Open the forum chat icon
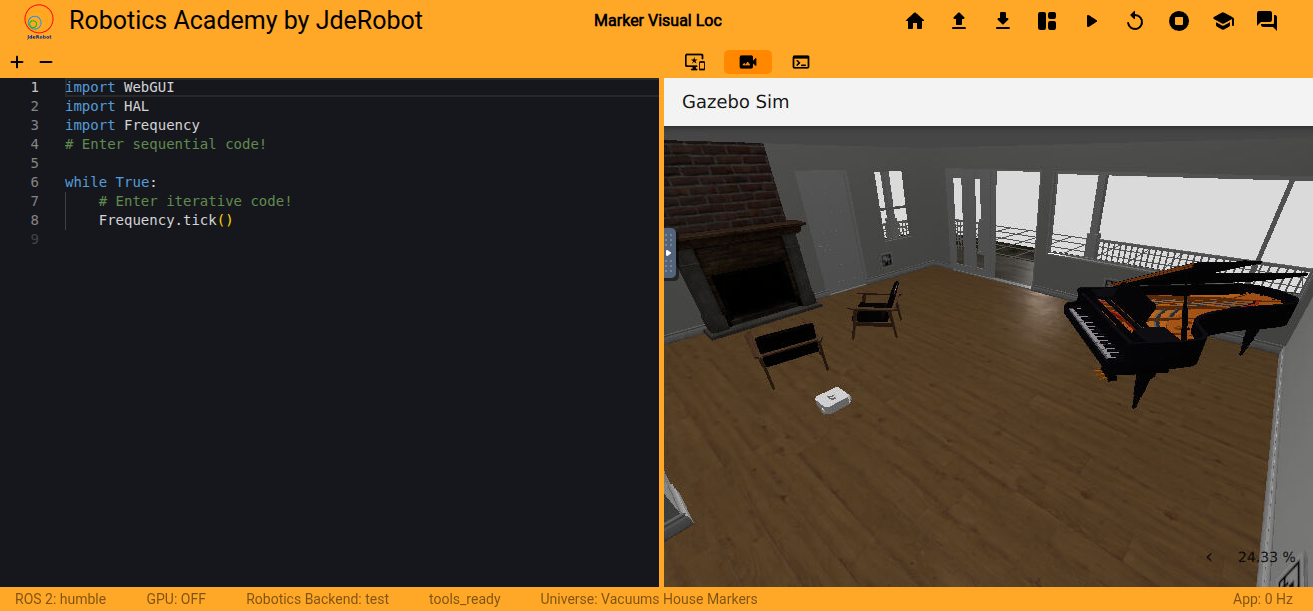The width and height of the screenshot is (1313, 611). [x=1267, y=21]
